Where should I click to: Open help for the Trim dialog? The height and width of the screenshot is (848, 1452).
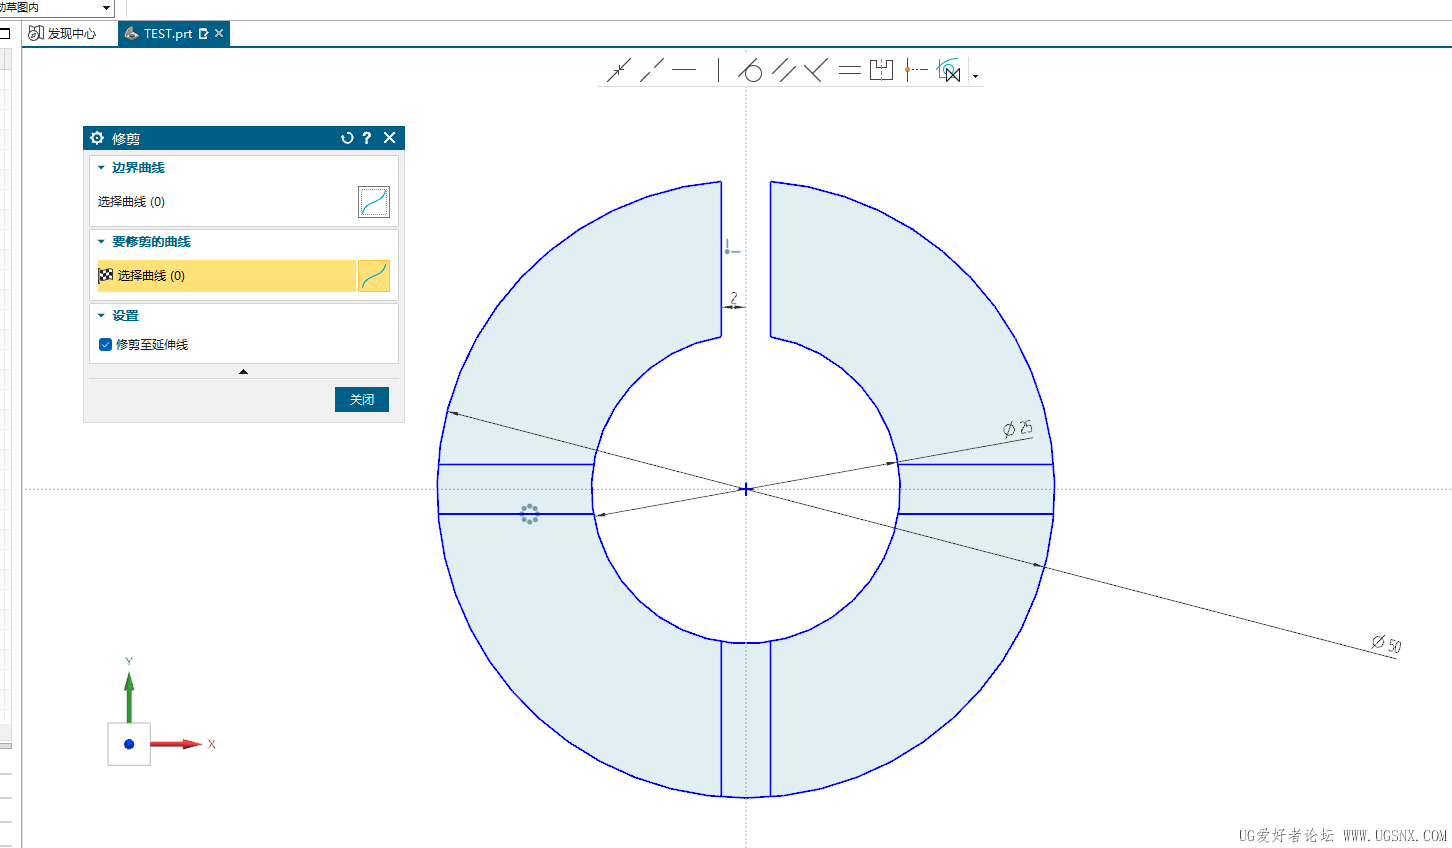tap(367, 138)
